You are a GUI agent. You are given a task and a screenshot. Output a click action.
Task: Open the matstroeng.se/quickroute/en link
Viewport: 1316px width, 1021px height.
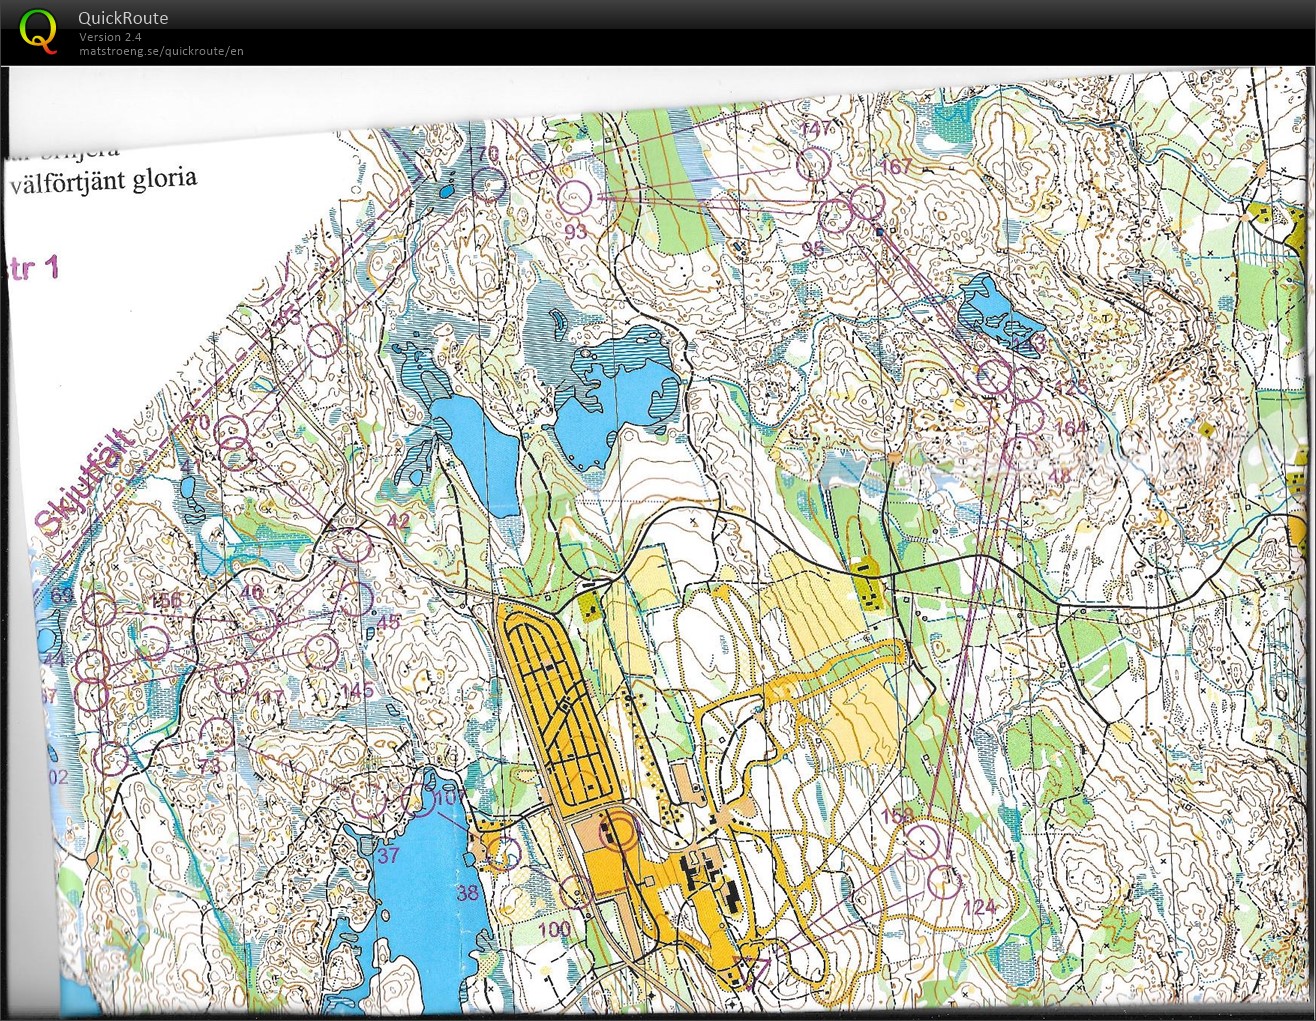(161, 51)
